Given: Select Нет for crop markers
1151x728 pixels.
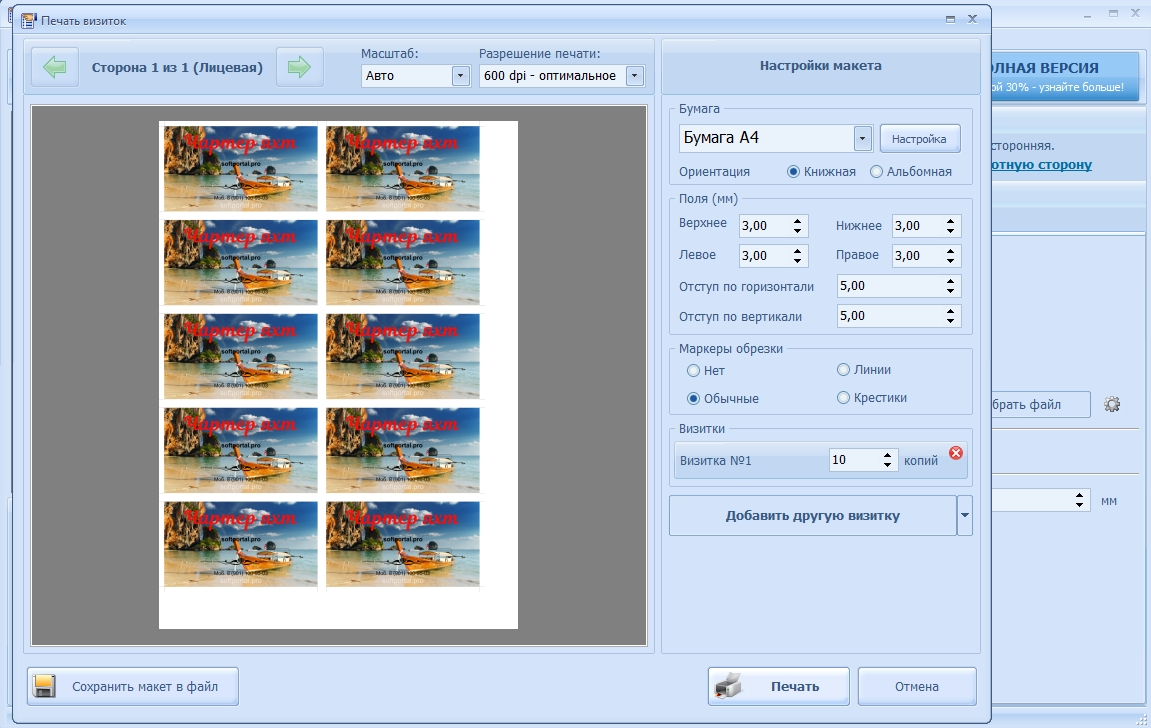Looking at the screenshot, I should point(694,371).
